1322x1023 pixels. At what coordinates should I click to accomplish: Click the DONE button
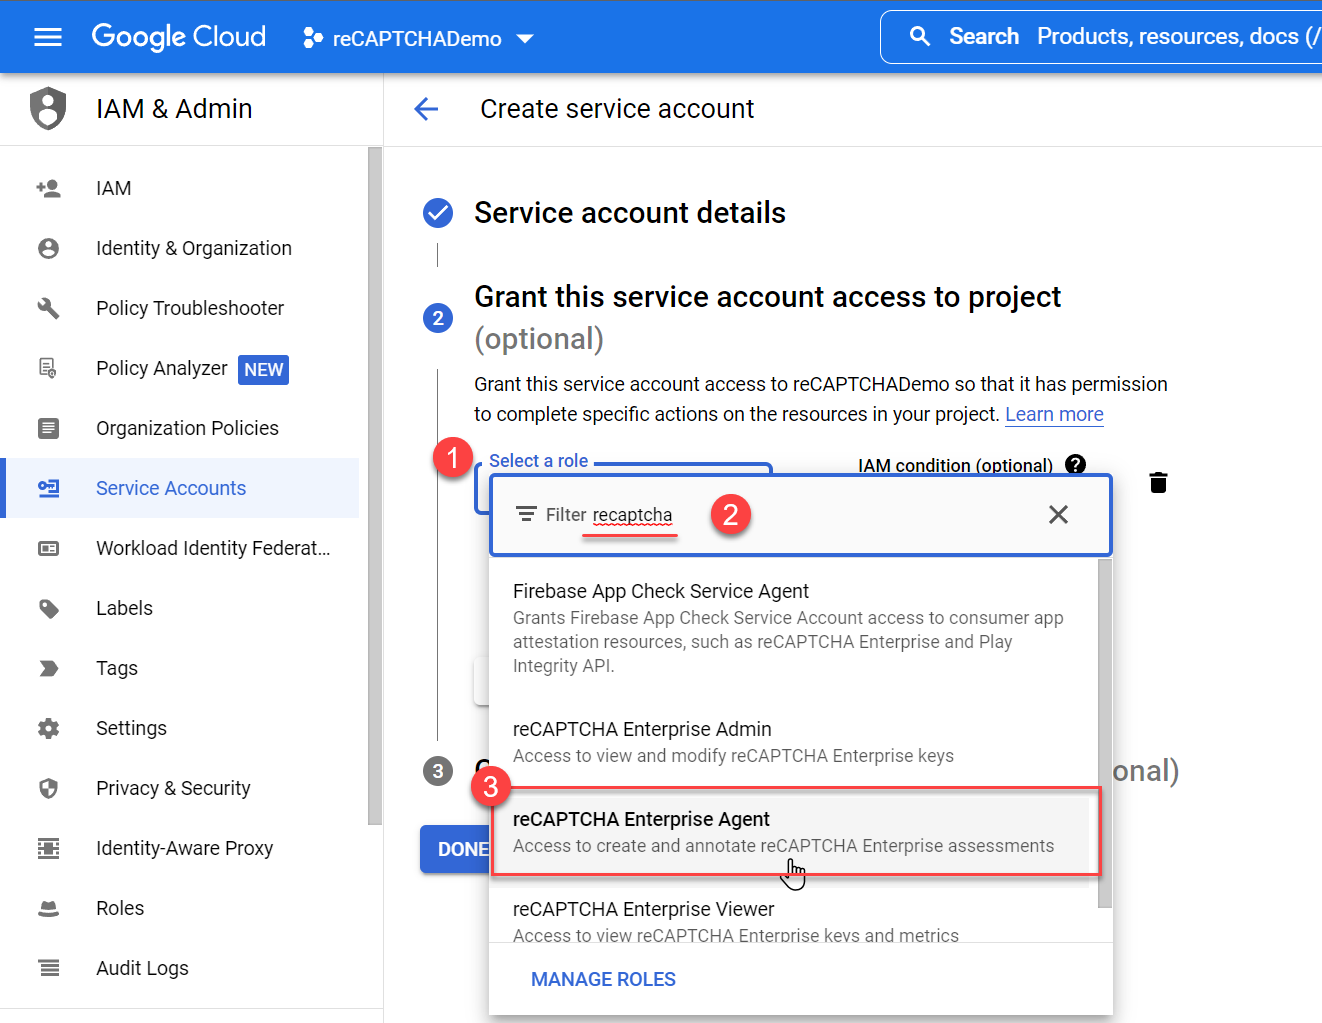455,849
